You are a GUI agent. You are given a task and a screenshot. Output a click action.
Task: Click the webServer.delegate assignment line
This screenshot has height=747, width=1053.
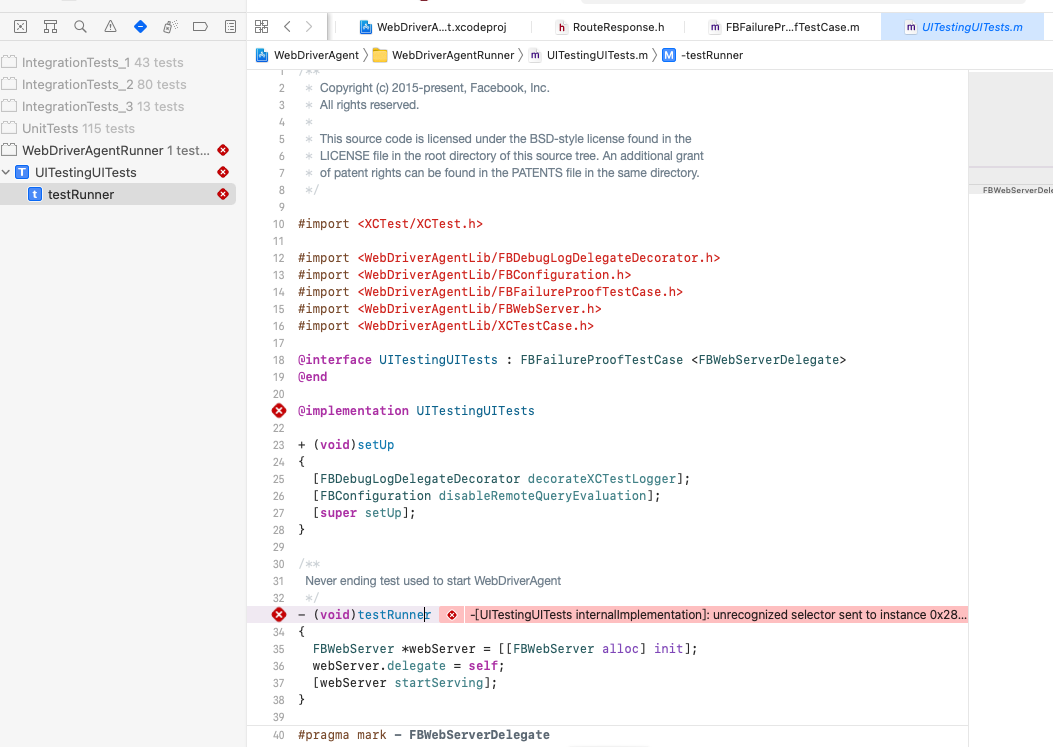click(408, 666)
